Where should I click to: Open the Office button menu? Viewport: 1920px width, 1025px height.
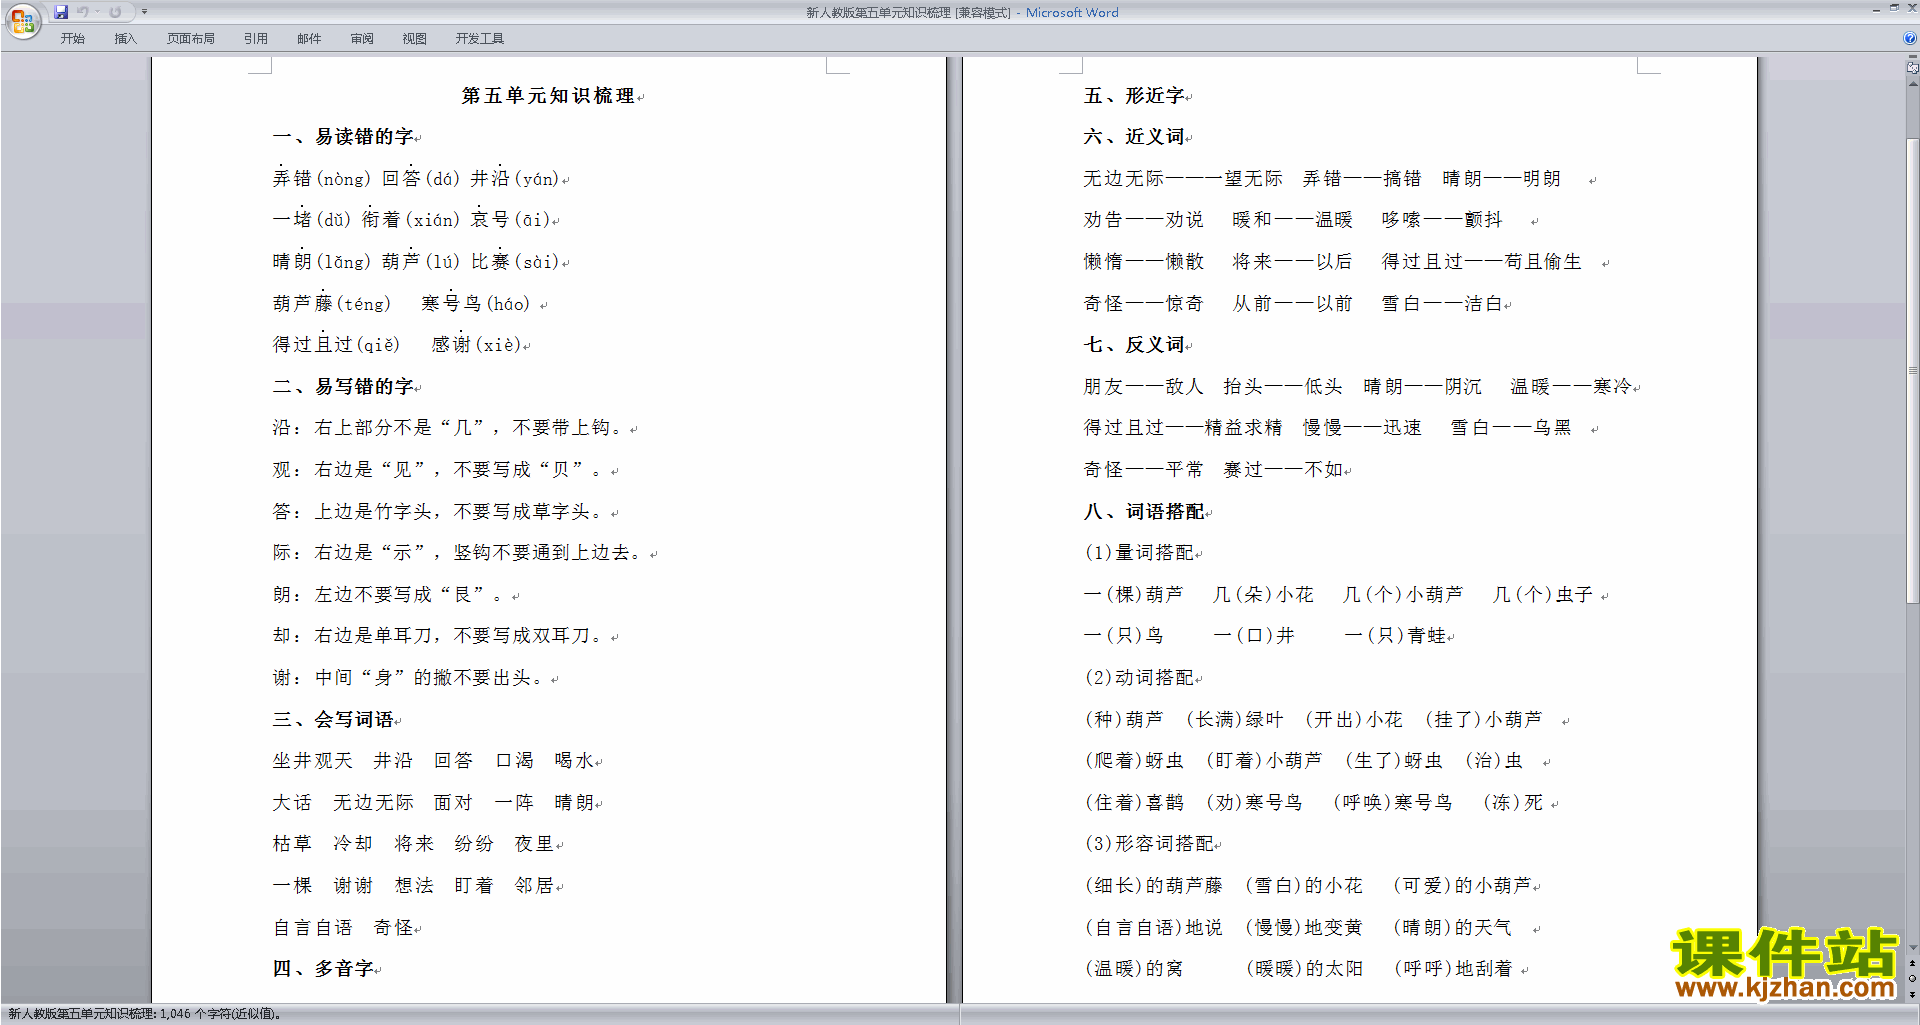tap(22, 20)
